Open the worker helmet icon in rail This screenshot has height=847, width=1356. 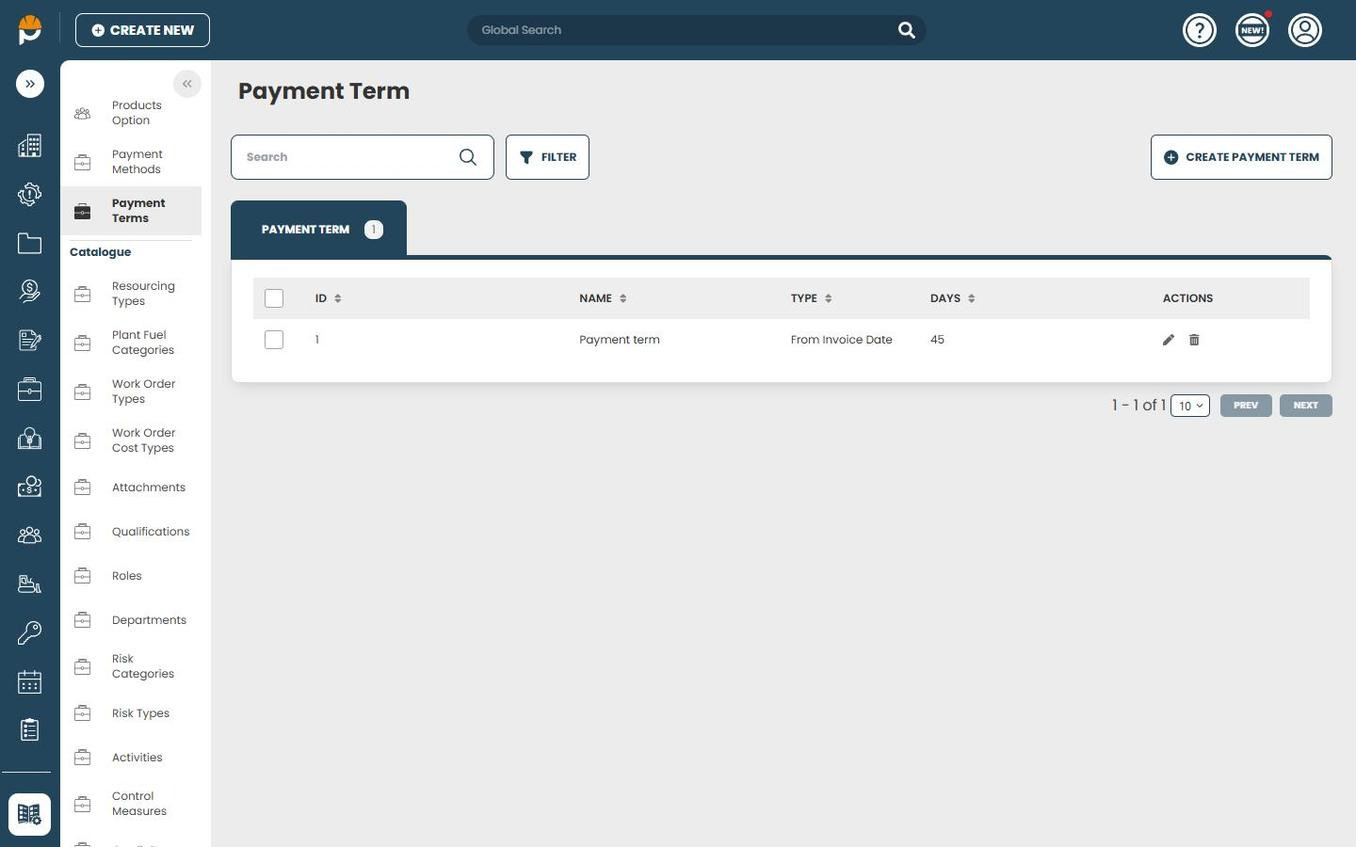pyautogui.click(x=30, y=438)
